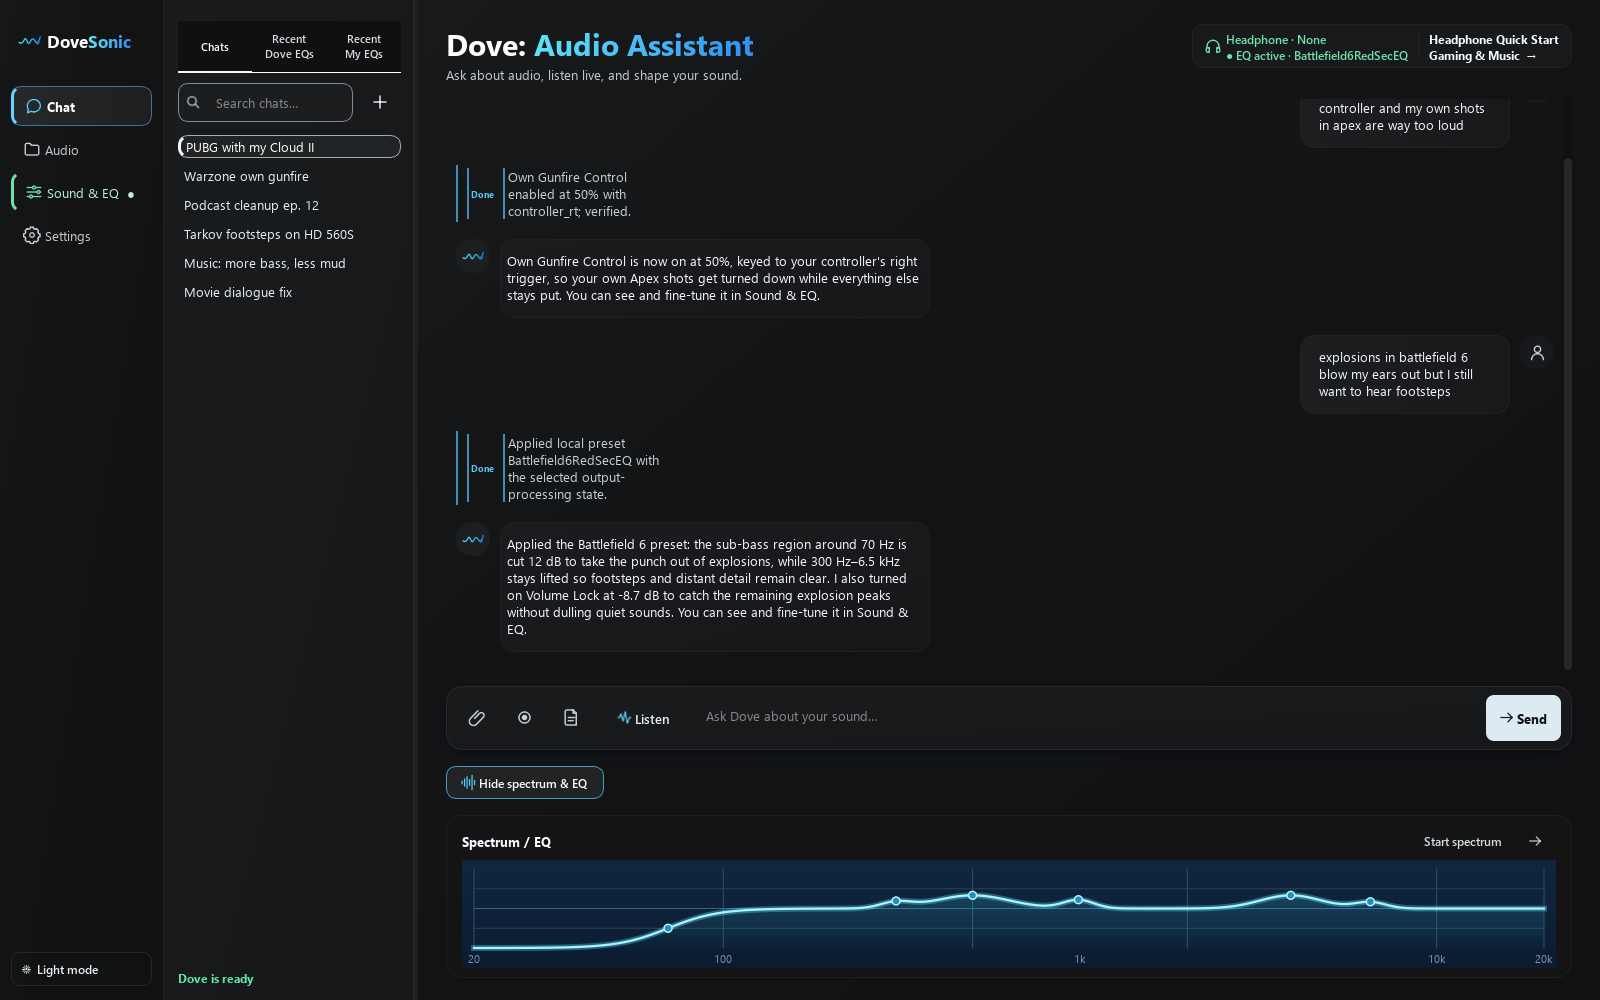
Task: Click the arrow icon next to Start spectrum
Action: (1535, 841)
